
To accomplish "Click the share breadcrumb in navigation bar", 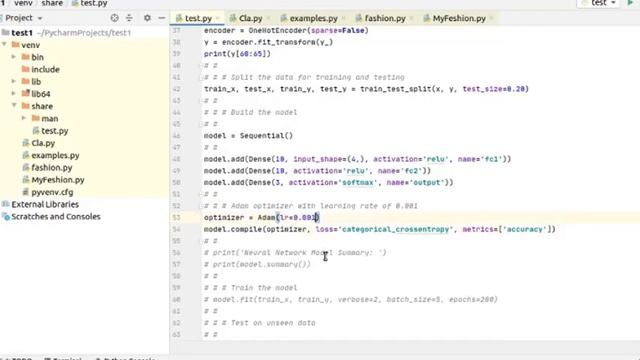I will click(x=52, y=3).
